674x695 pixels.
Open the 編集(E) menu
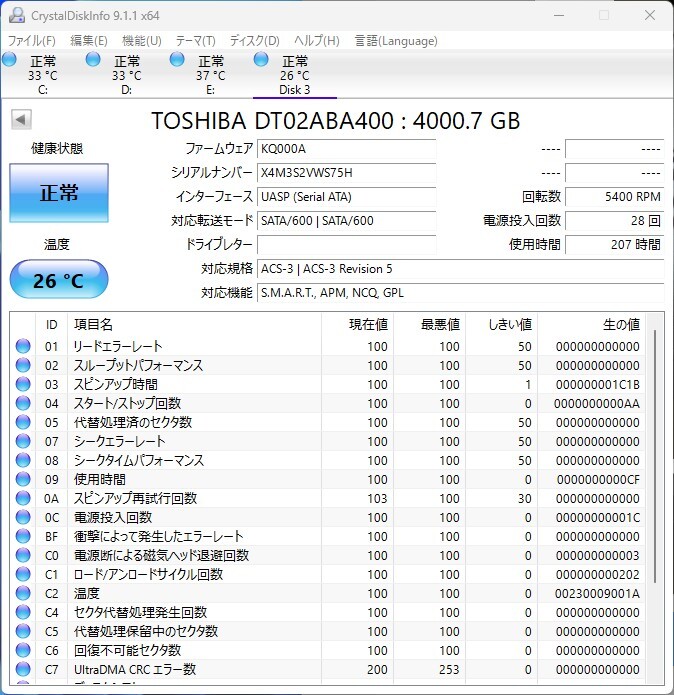[x=89, y=41]
